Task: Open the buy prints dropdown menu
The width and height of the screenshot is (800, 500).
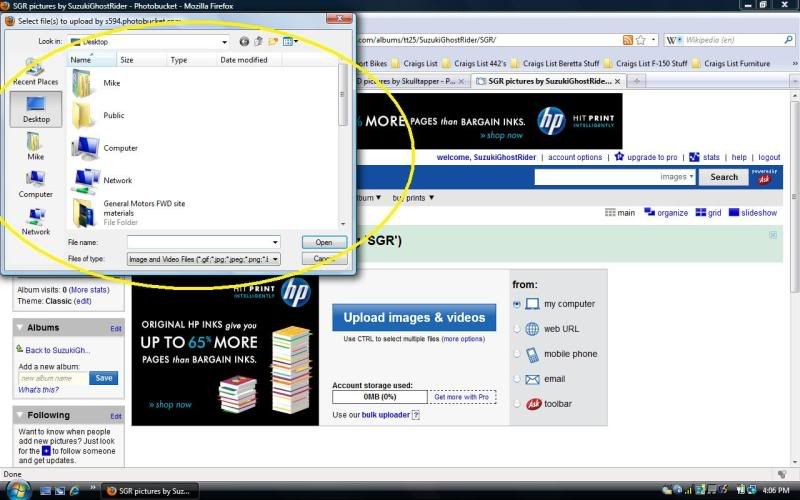Action: click(x=413, y=198)
